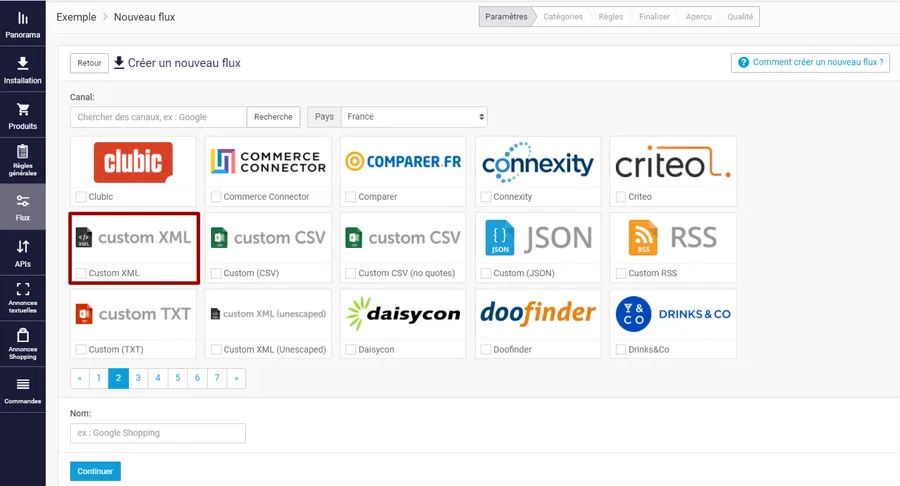Open the Panorama sidebar section
The width and height of the screenshot is (900, 486).
click(x=22, y=24)
